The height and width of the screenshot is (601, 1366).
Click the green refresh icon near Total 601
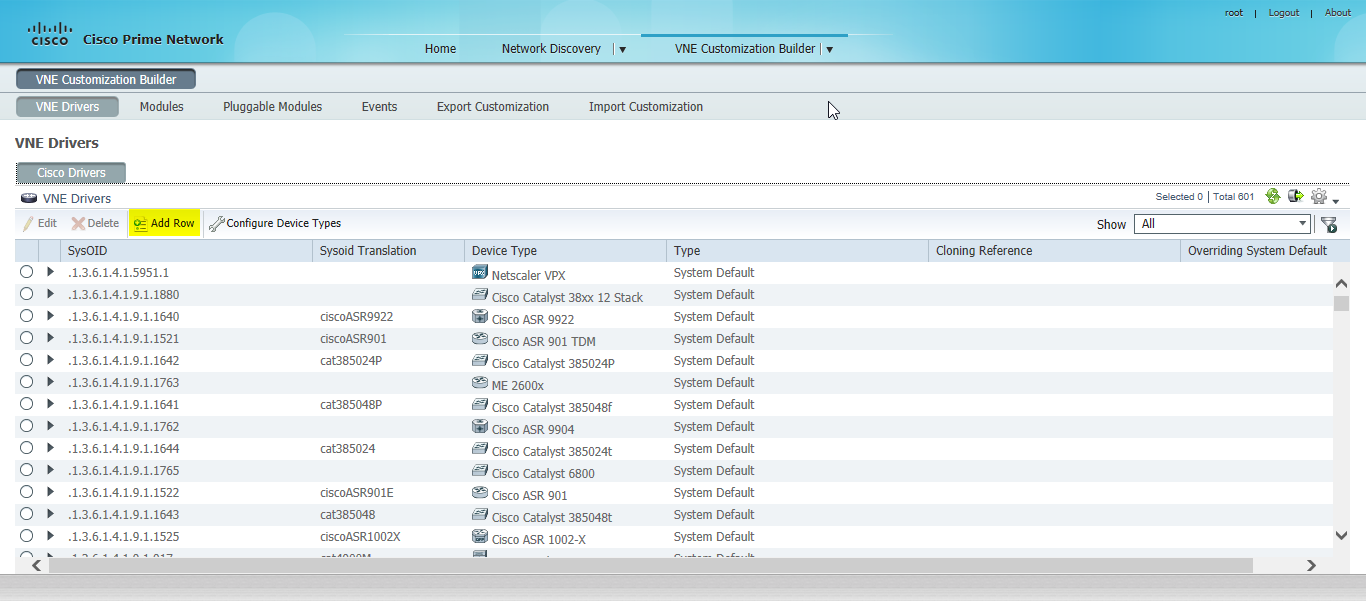tap(1272, 196)
